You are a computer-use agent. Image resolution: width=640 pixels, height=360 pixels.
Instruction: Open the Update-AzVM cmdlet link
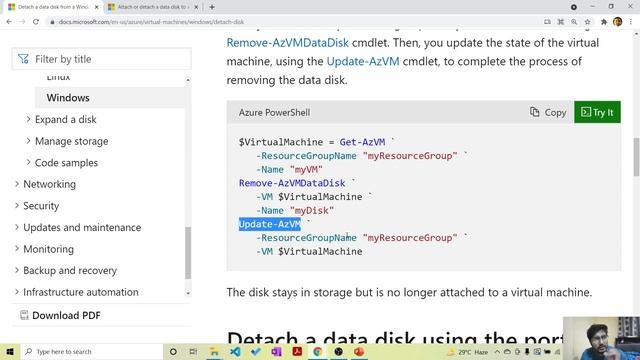coord(363,62)
